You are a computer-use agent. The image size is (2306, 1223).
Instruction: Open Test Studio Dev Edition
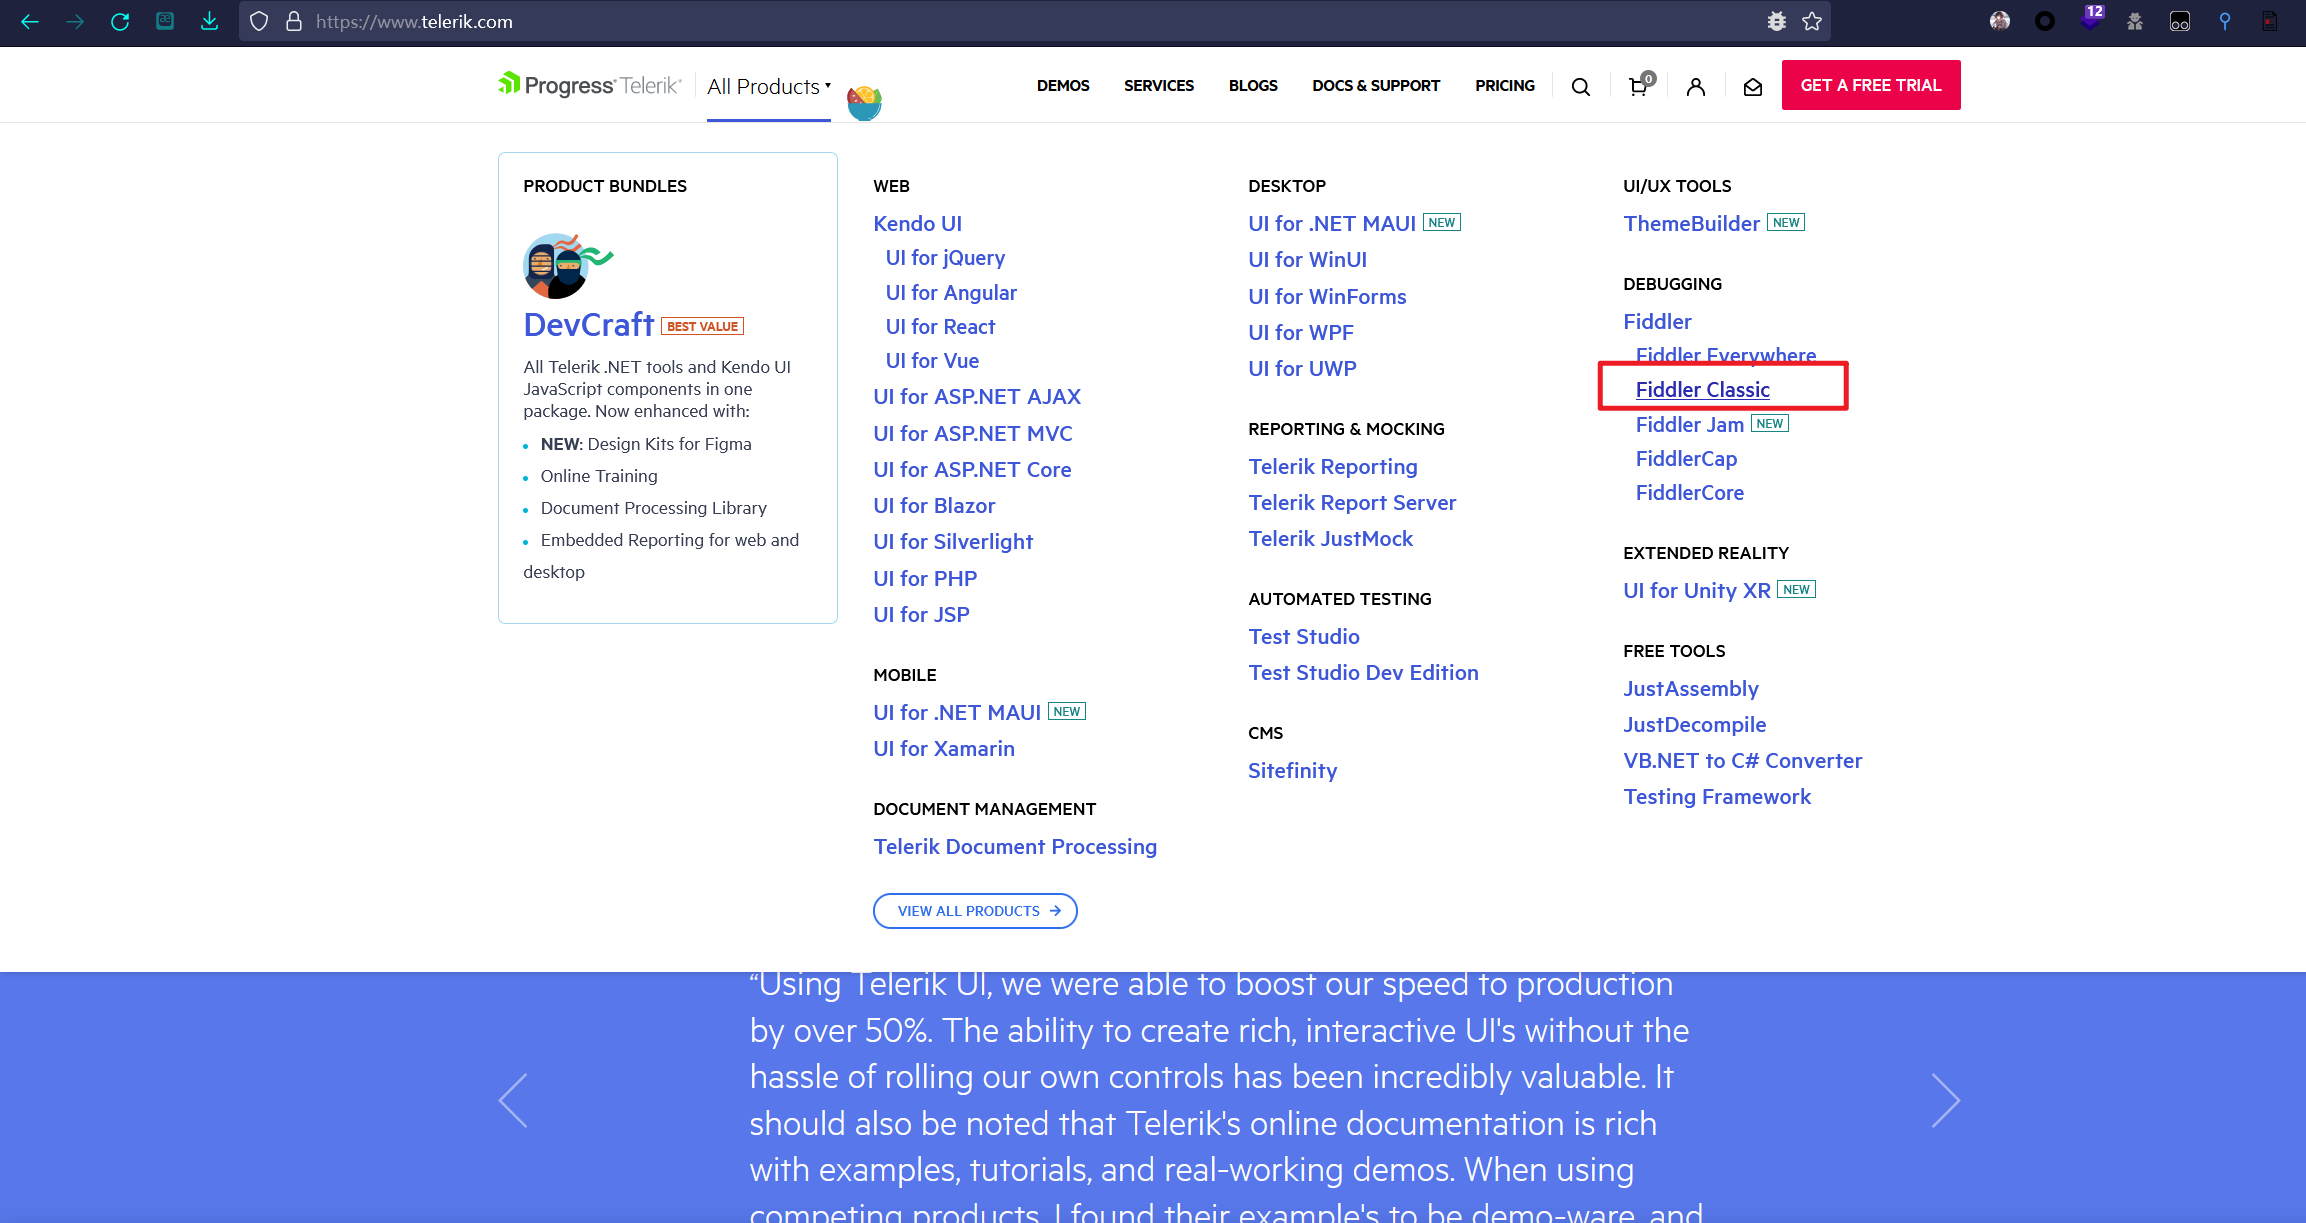[1363, 673]
